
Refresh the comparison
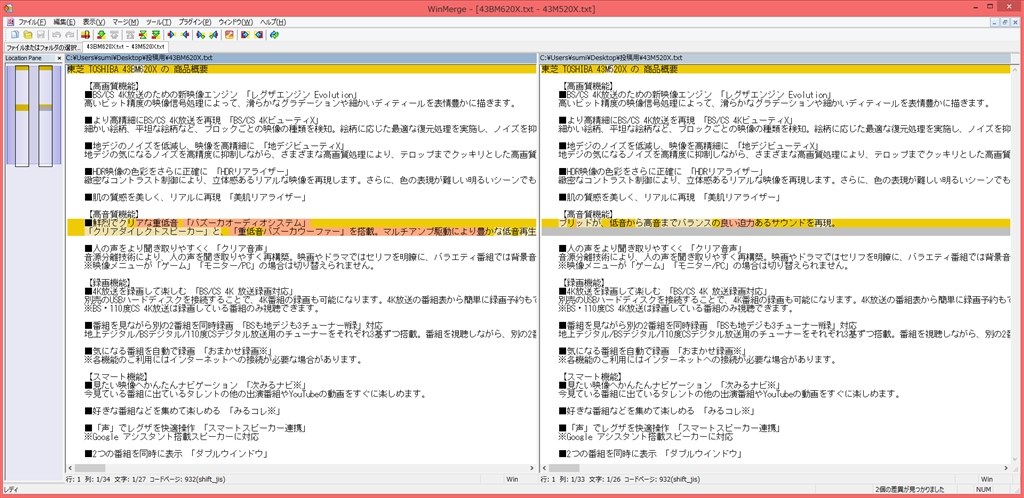click(x=274, y=35)
